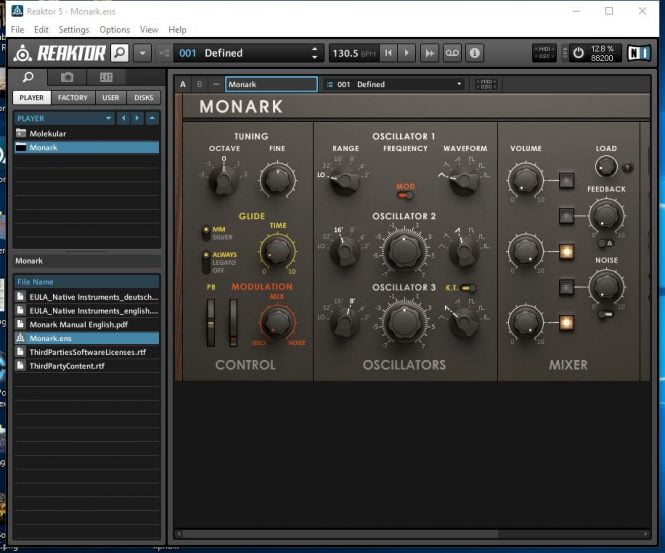Select panel view B button

pos(199,84)
